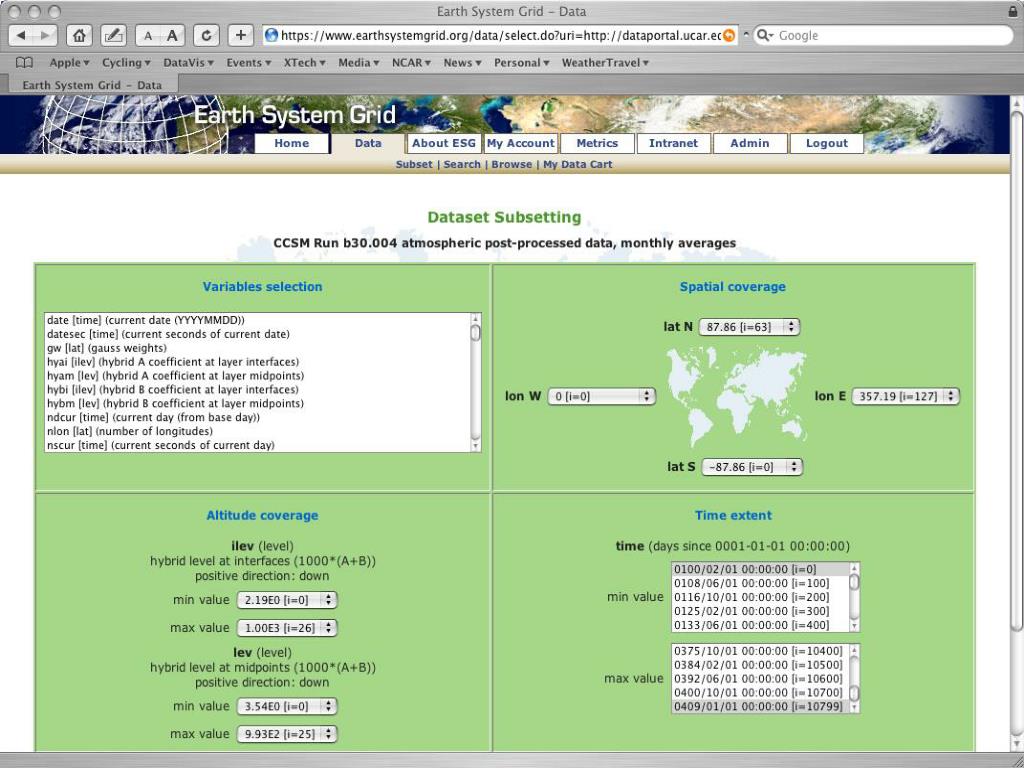Go to the Home tab of ESG

(291, 143)
